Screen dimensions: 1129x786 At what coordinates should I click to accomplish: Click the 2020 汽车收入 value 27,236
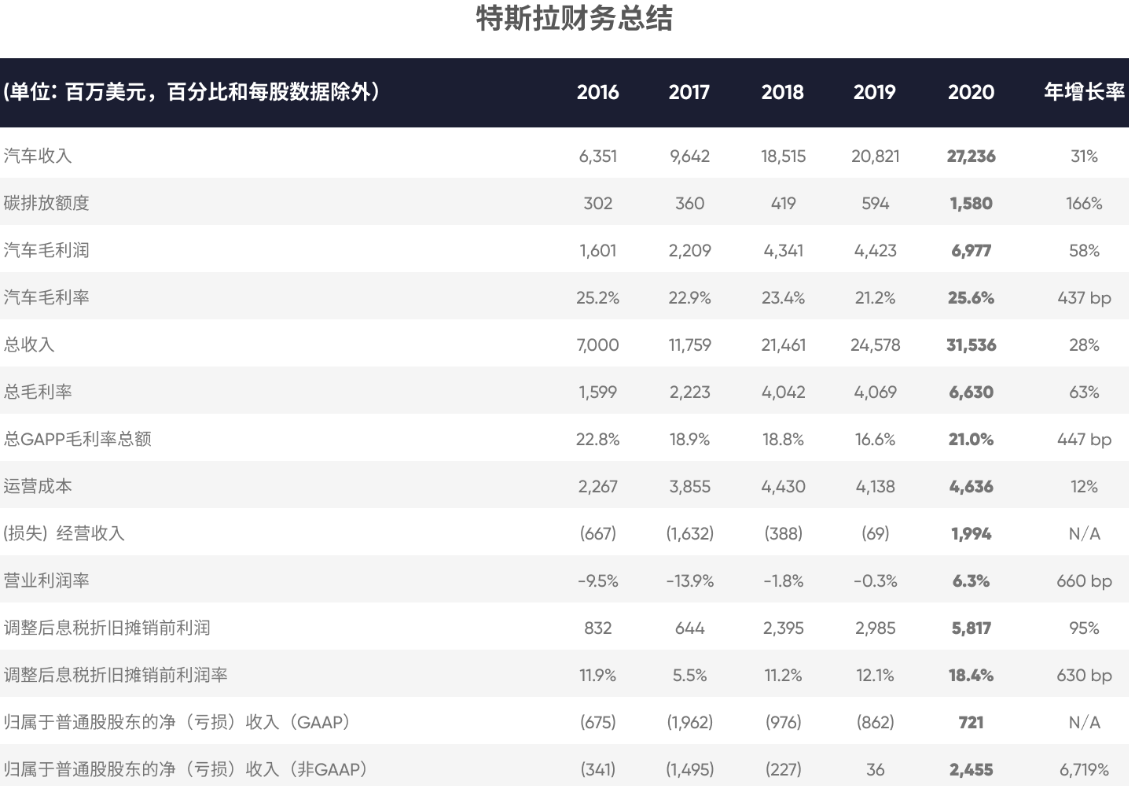[971, 156]
